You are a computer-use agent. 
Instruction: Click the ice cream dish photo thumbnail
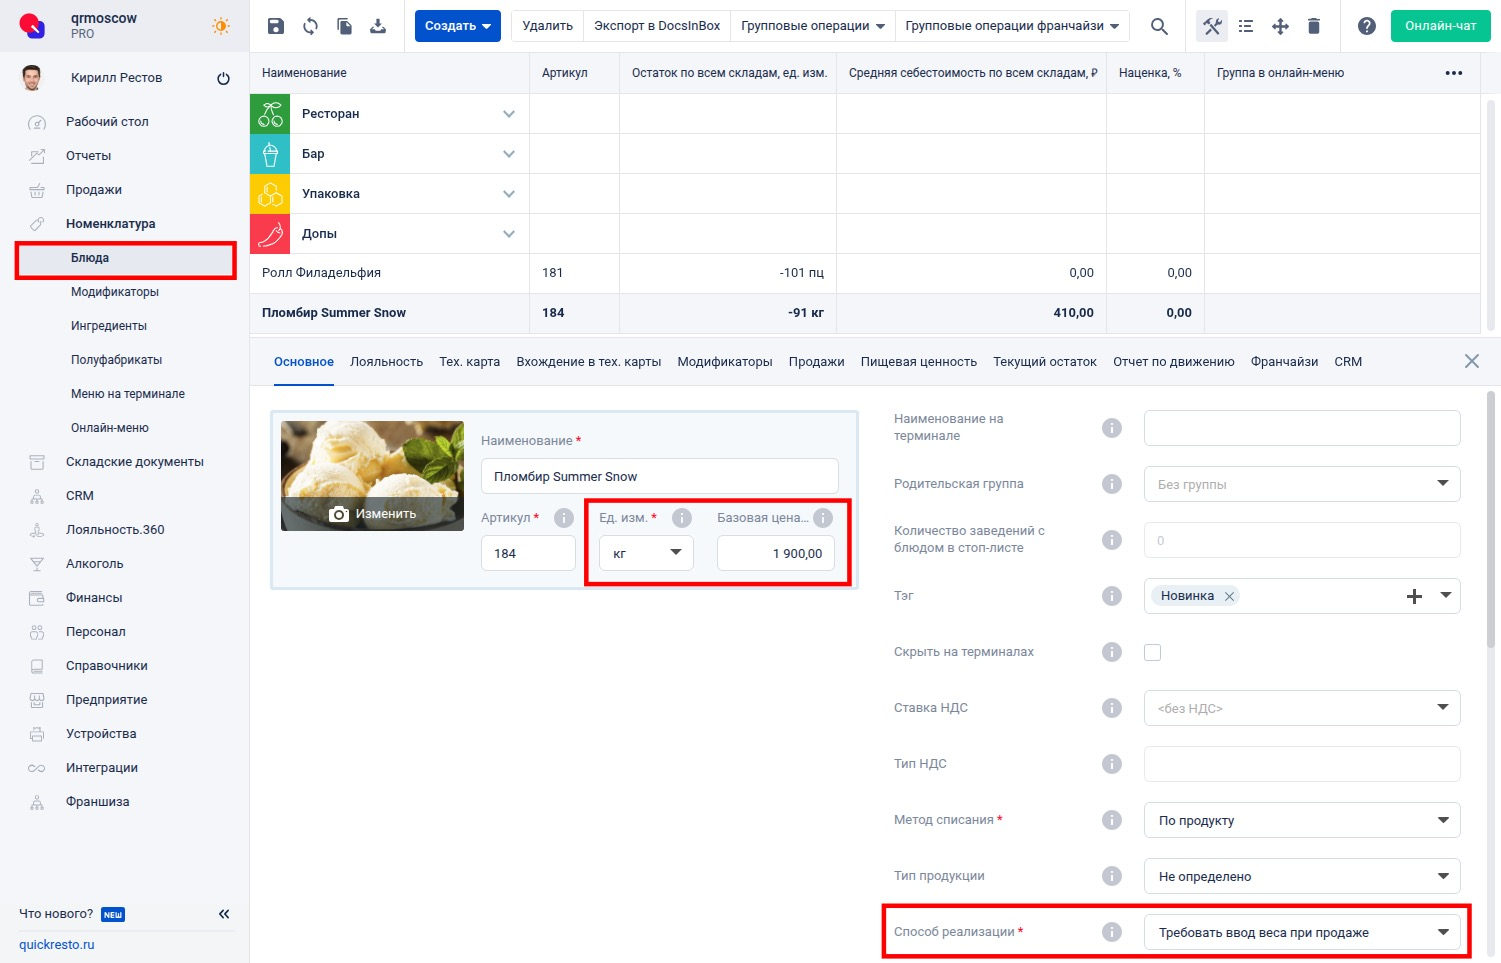[372, 460]
